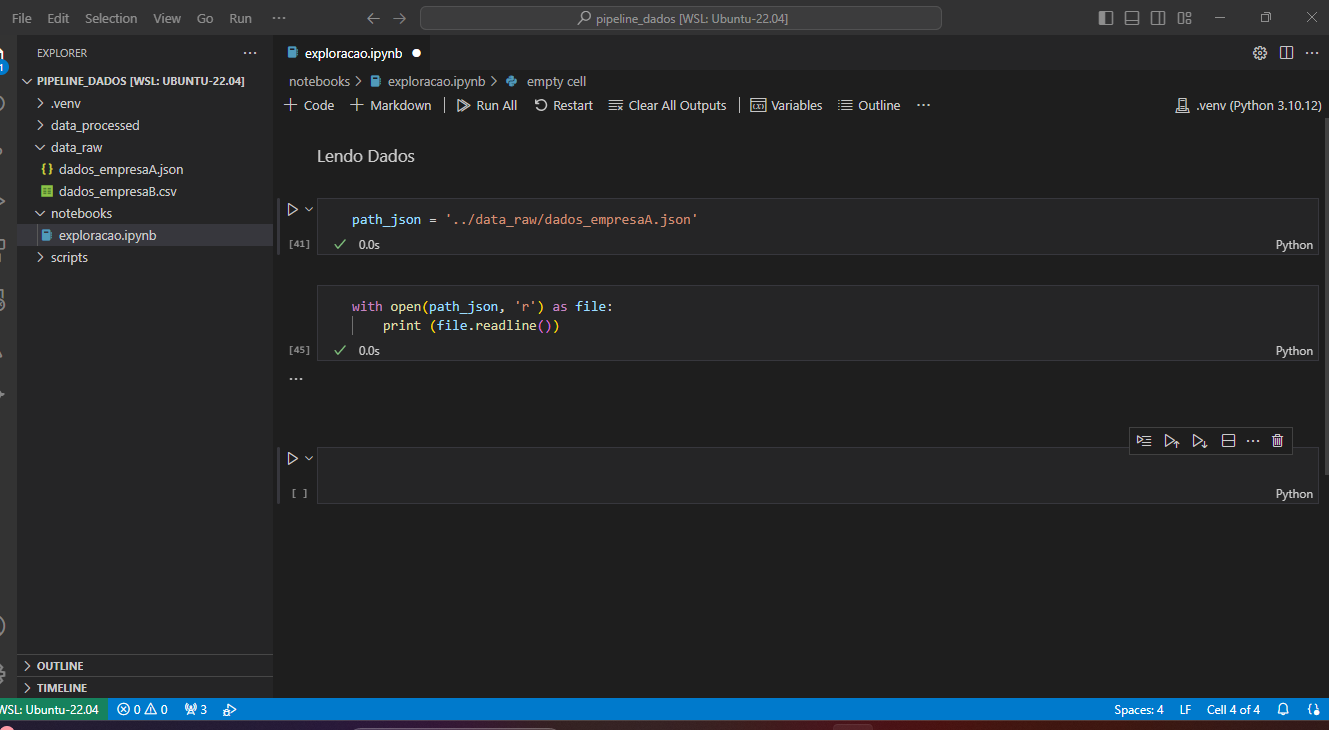Open notebook settings gear icon
This screenshot has height=730, width=1329.
coord(1260,53)
